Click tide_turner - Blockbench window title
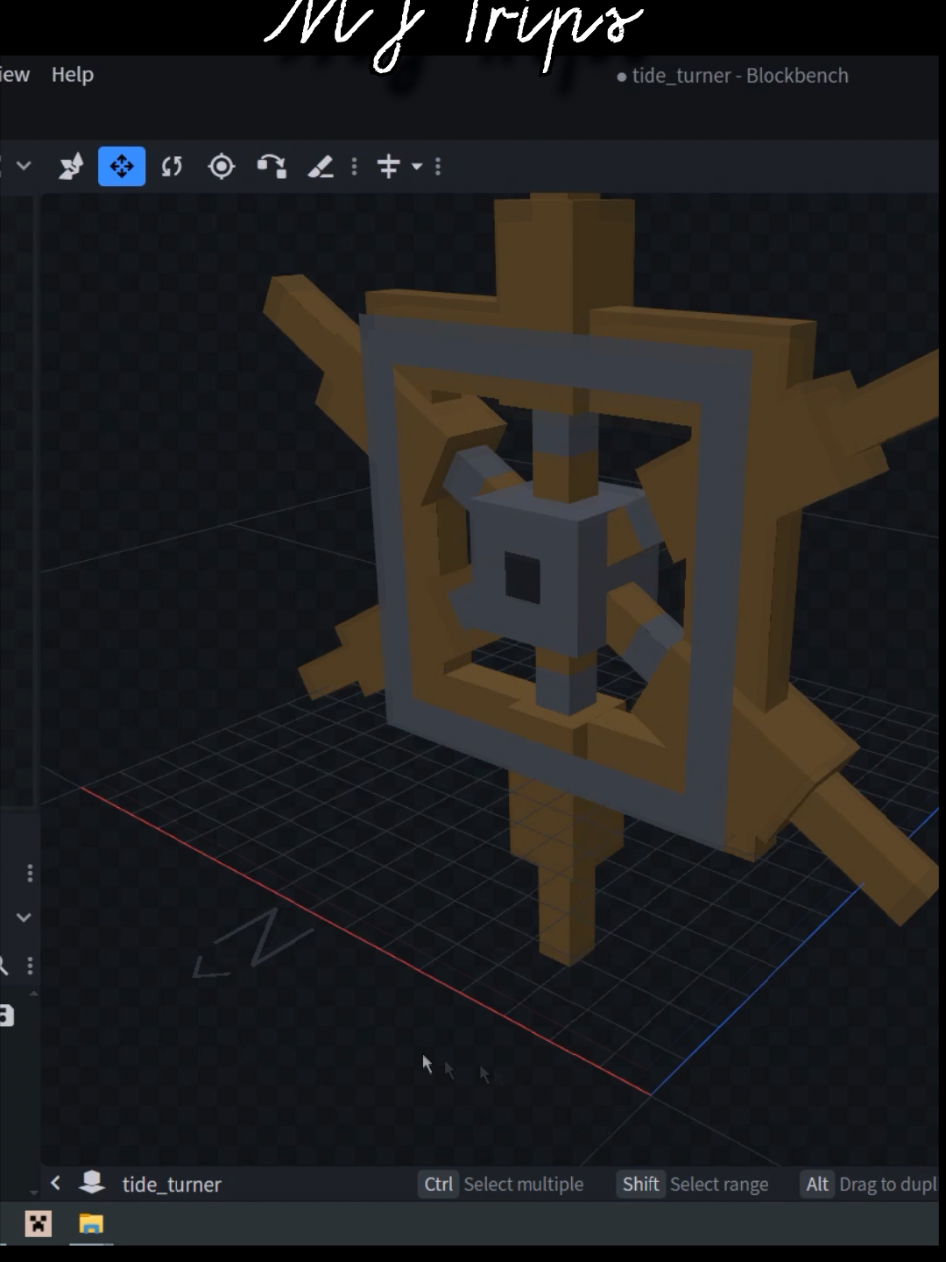 740,76
